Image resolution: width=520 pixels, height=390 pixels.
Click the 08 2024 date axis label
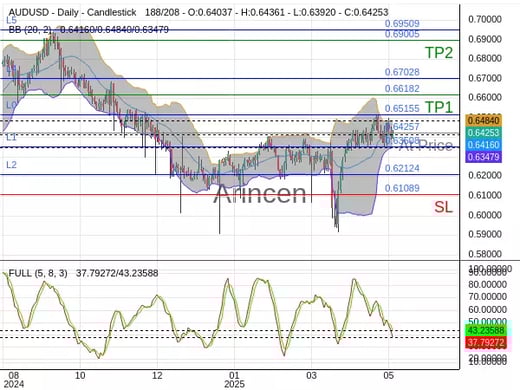click(x=14, y=380)
